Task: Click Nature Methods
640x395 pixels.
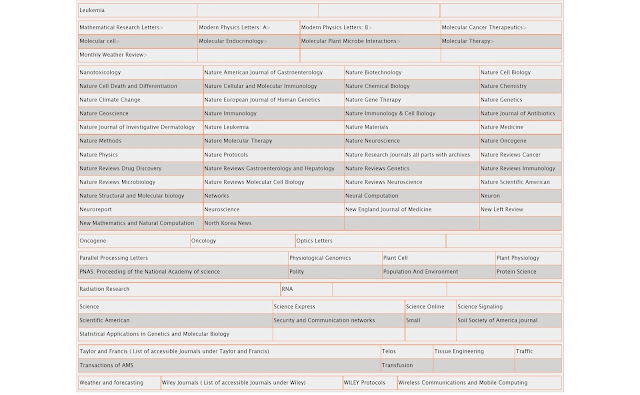Action: 100,141
